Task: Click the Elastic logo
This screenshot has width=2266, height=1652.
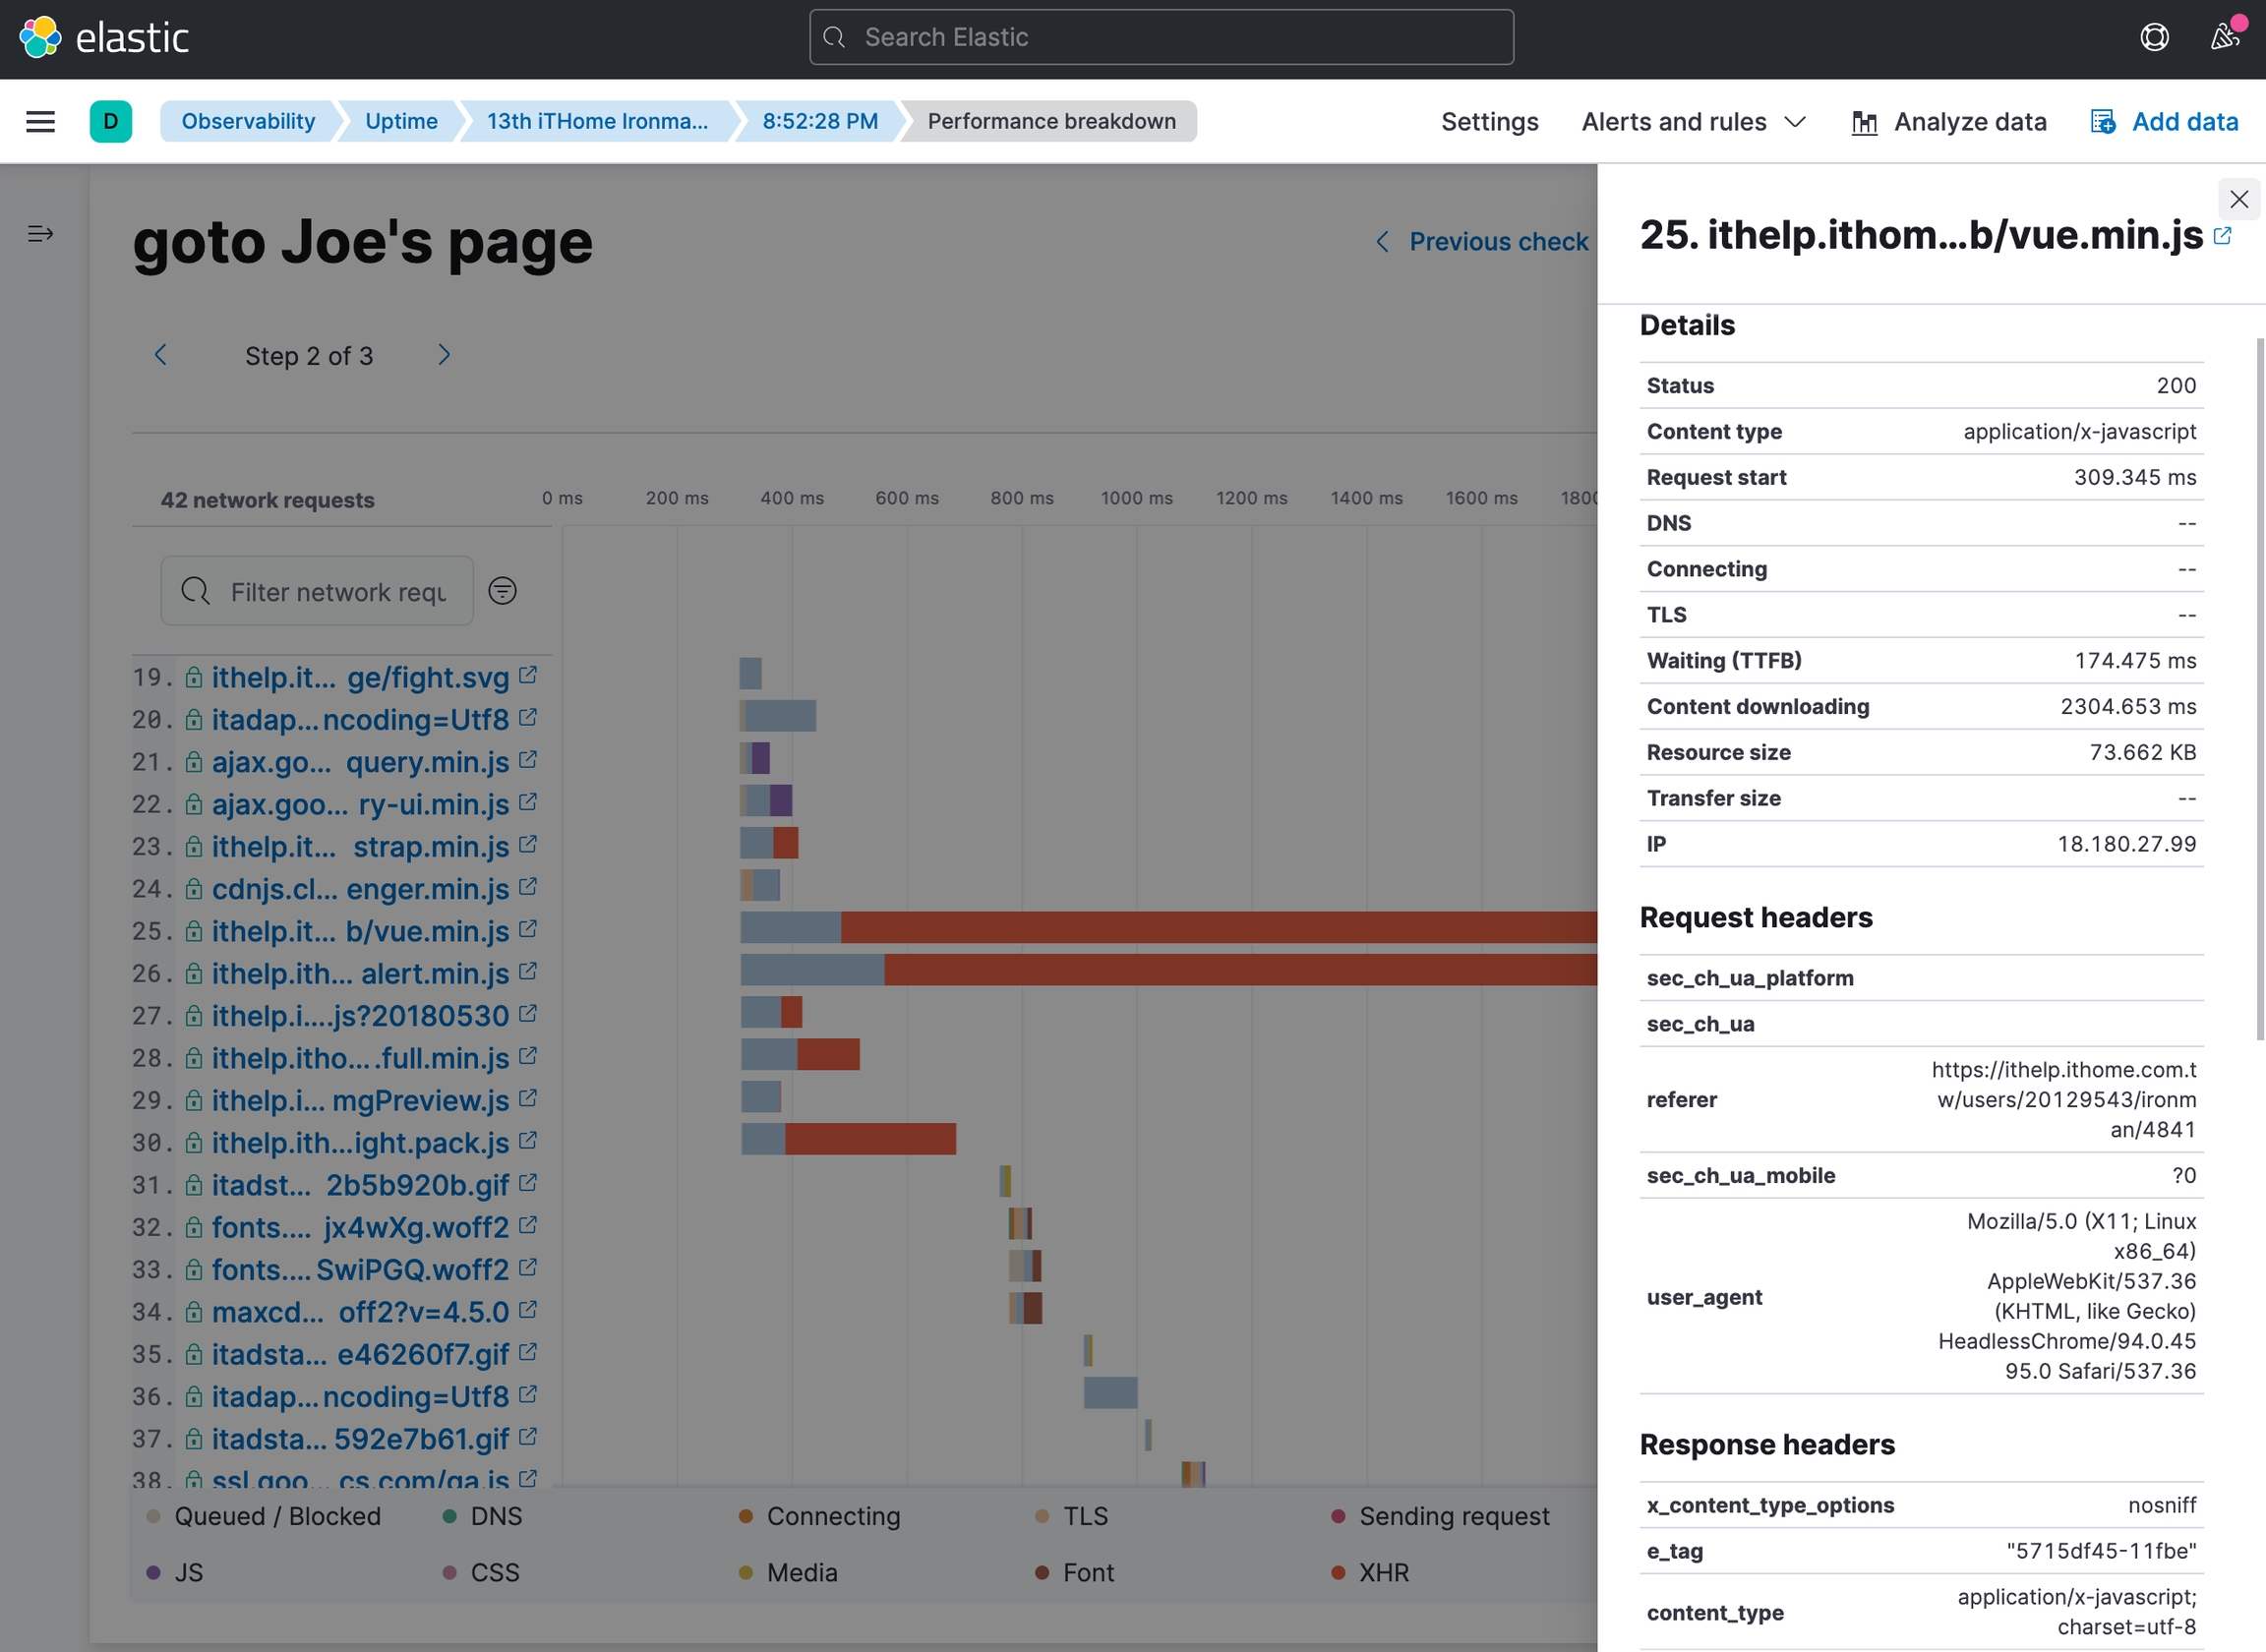Action: click(104, 38)
